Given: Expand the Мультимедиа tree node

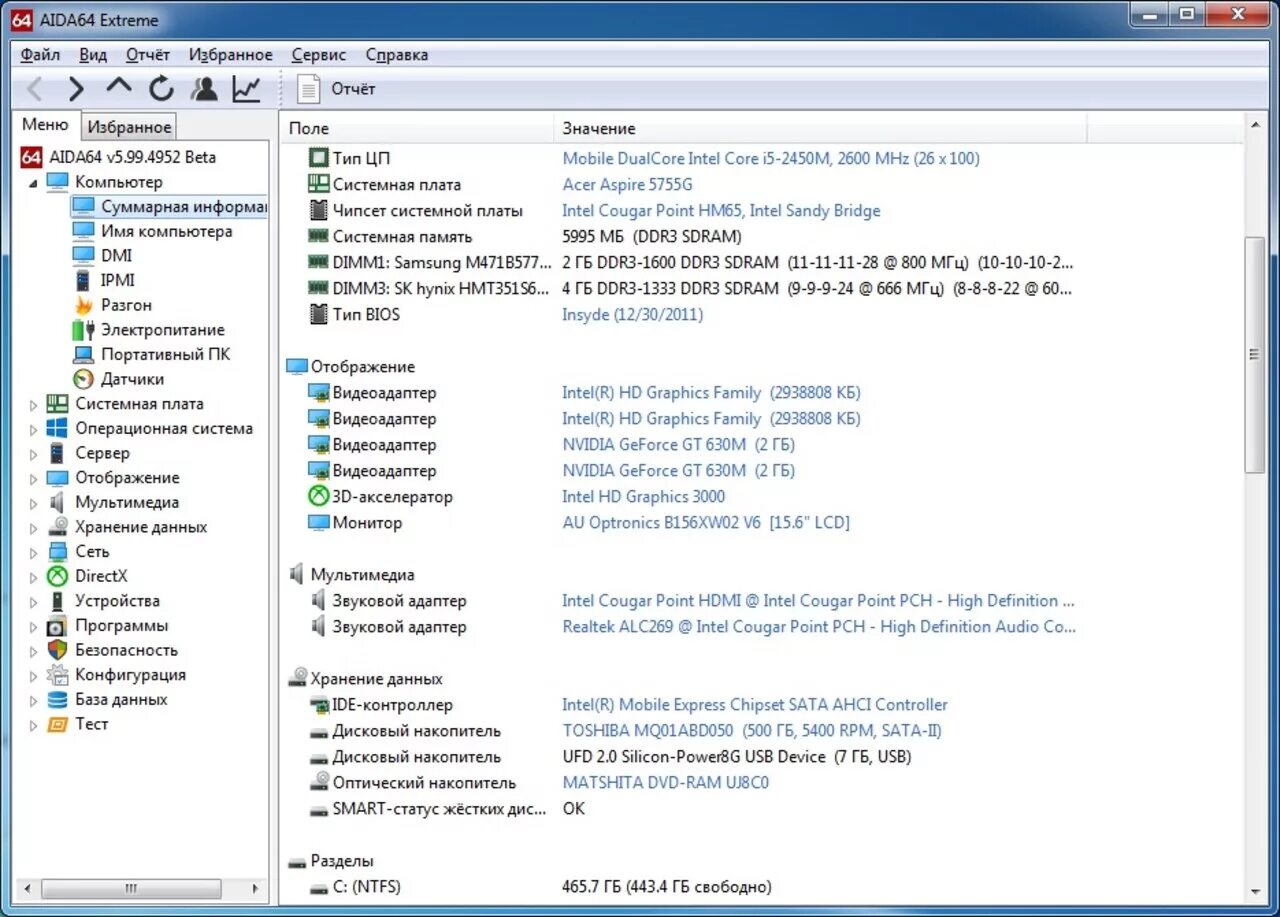Looking at the screenshot, I should point(32,503).
